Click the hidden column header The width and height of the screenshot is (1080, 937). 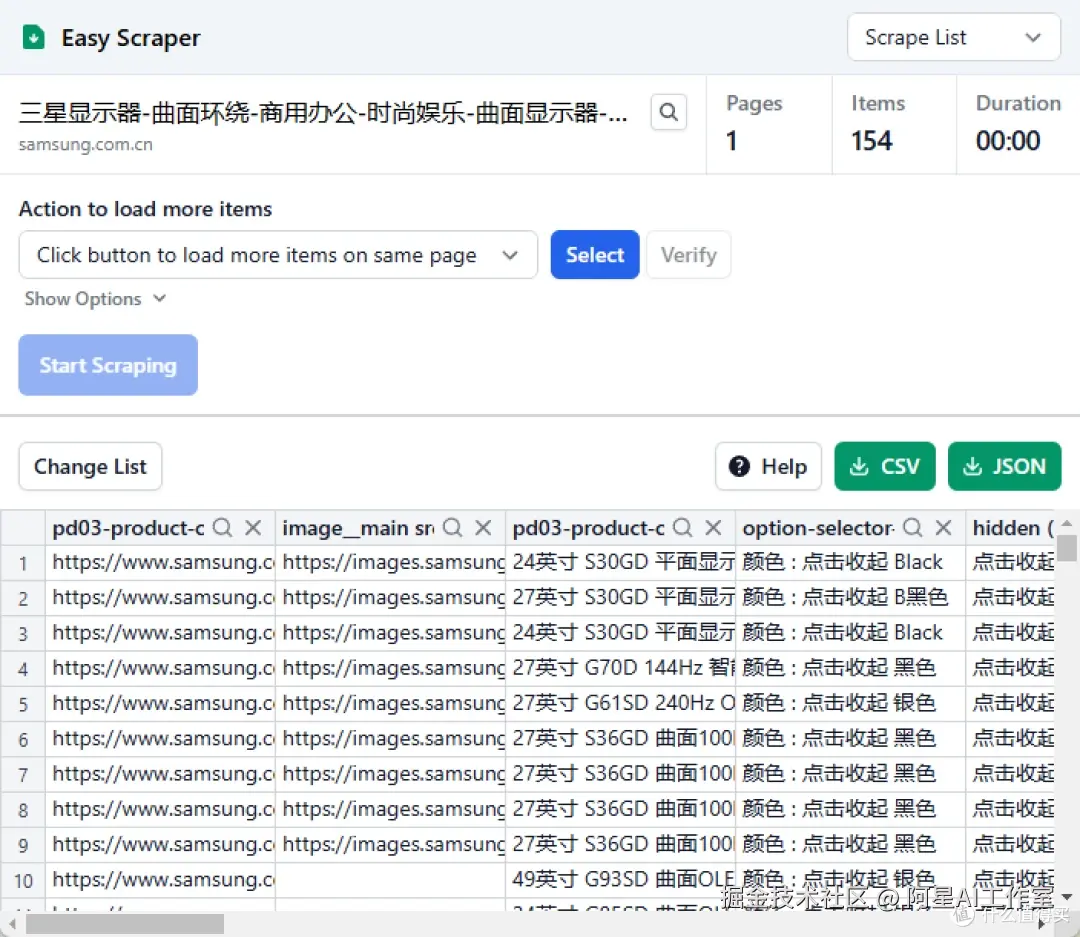[x=1010, y=528]
